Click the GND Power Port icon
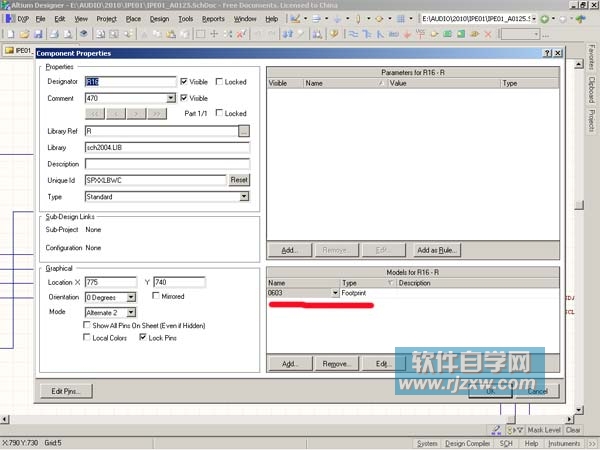Screen dimensions: 600x450 click(x=407, y=34)
